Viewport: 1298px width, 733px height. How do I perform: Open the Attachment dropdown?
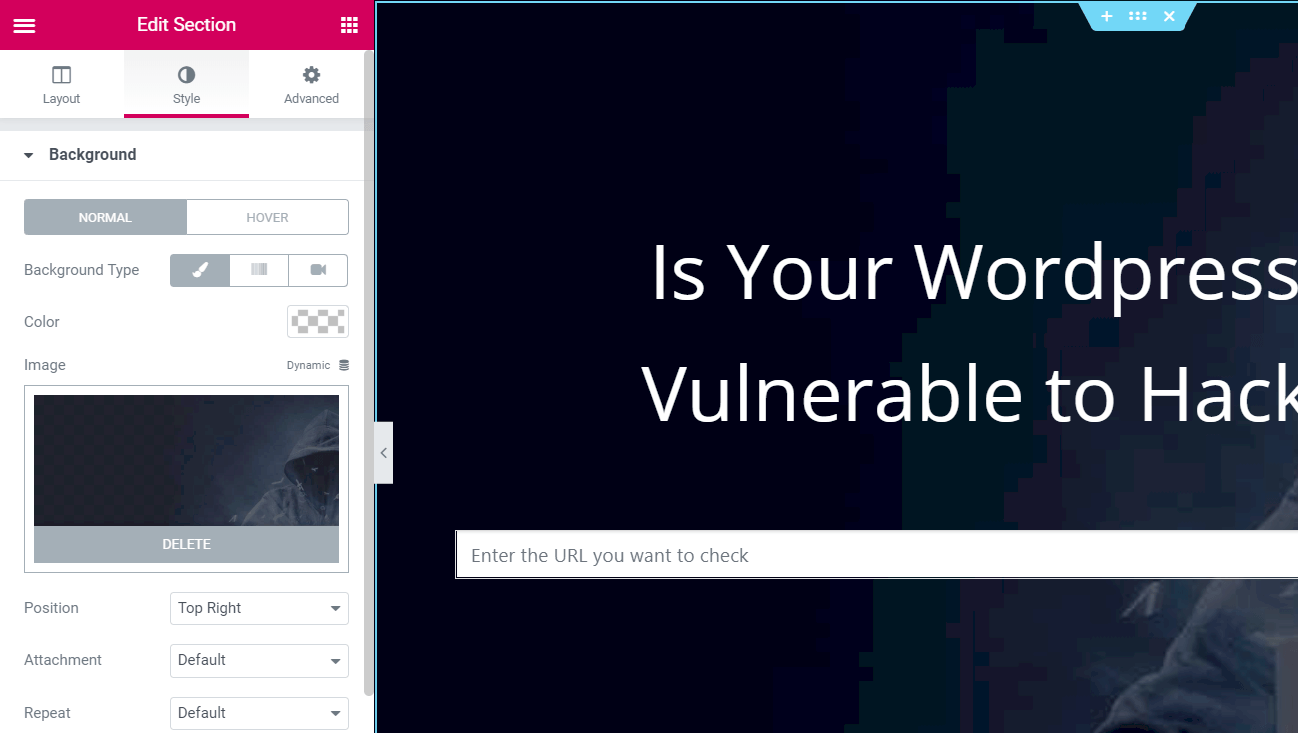pyautogui.click(x=259, y=660)
